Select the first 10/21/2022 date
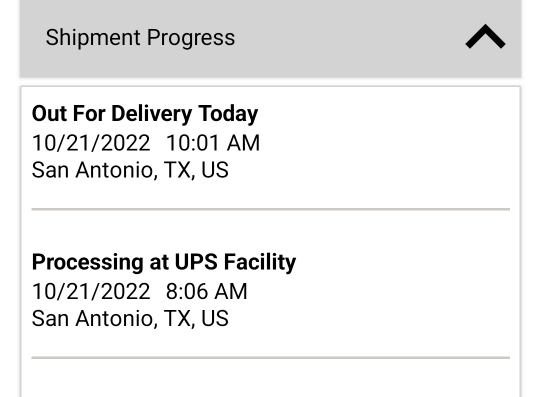Viewport: 540px width, 397px height. (x=91, y=143)
